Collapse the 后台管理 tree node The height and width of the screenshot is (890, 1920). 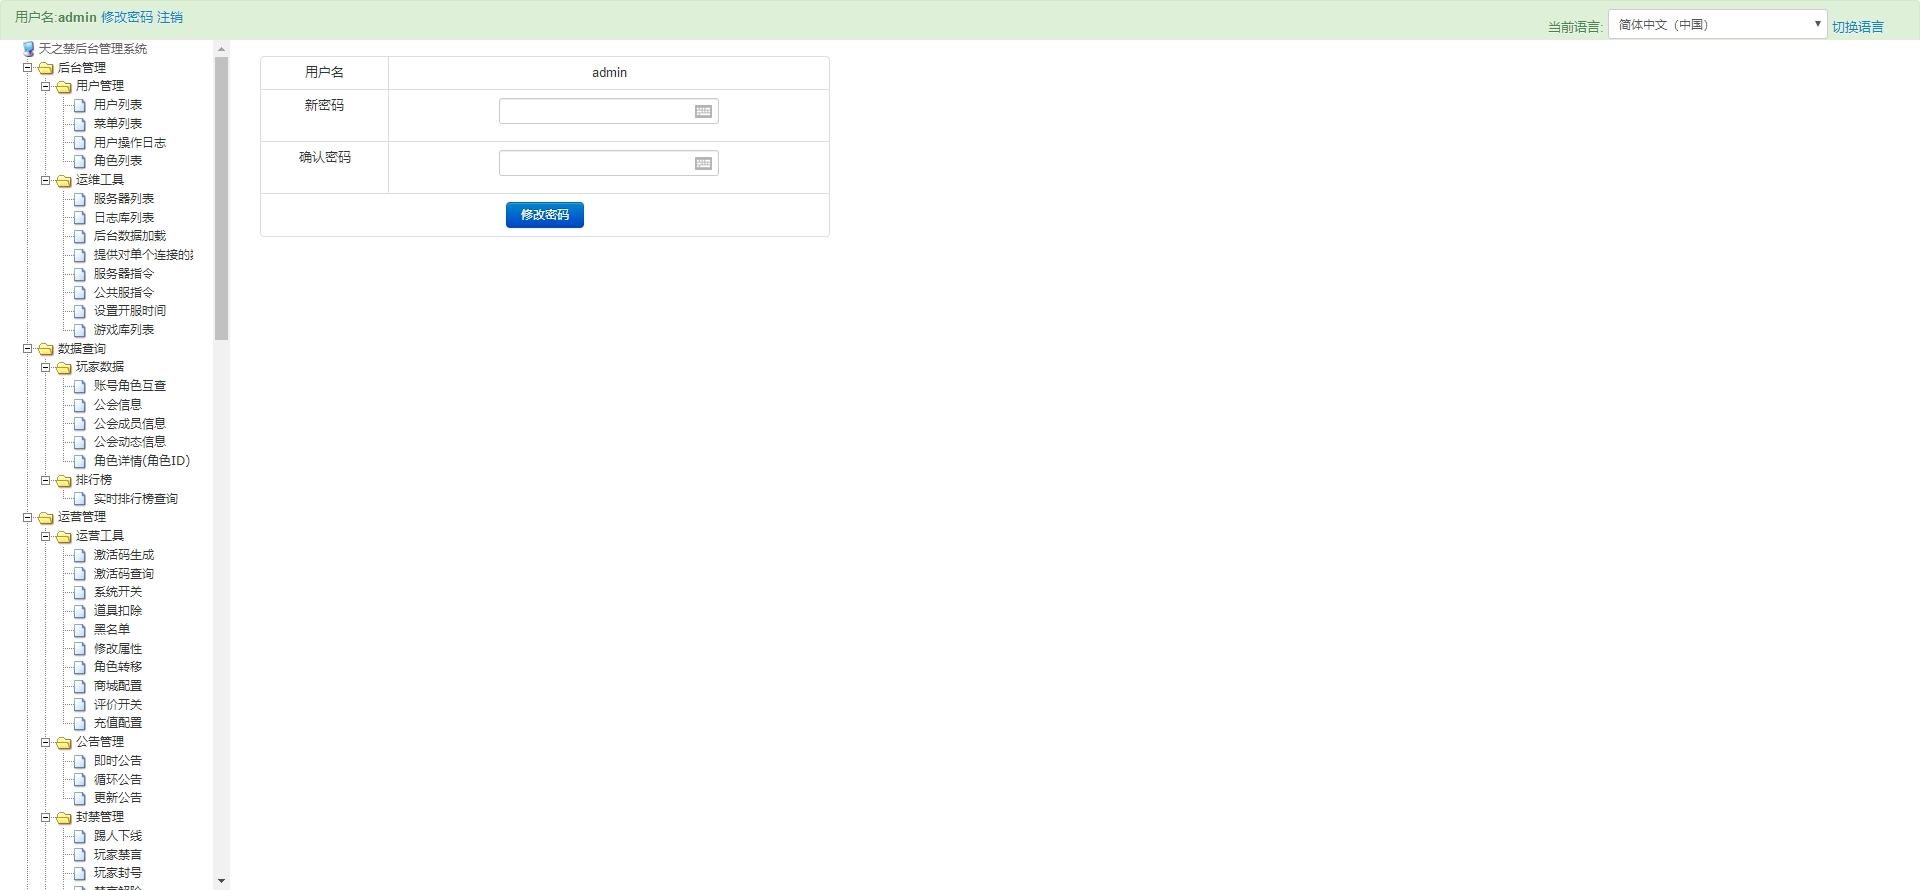pyautogui.click(x=28, y=68)
